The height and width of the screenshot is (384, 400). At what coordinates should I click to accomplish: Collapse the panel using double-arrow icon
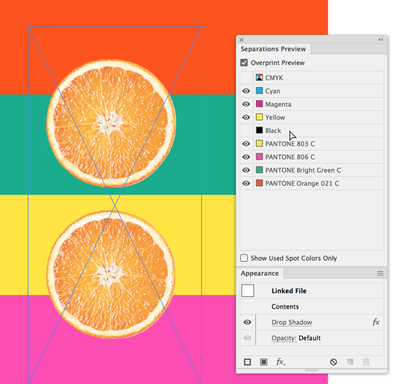[381, 40]
